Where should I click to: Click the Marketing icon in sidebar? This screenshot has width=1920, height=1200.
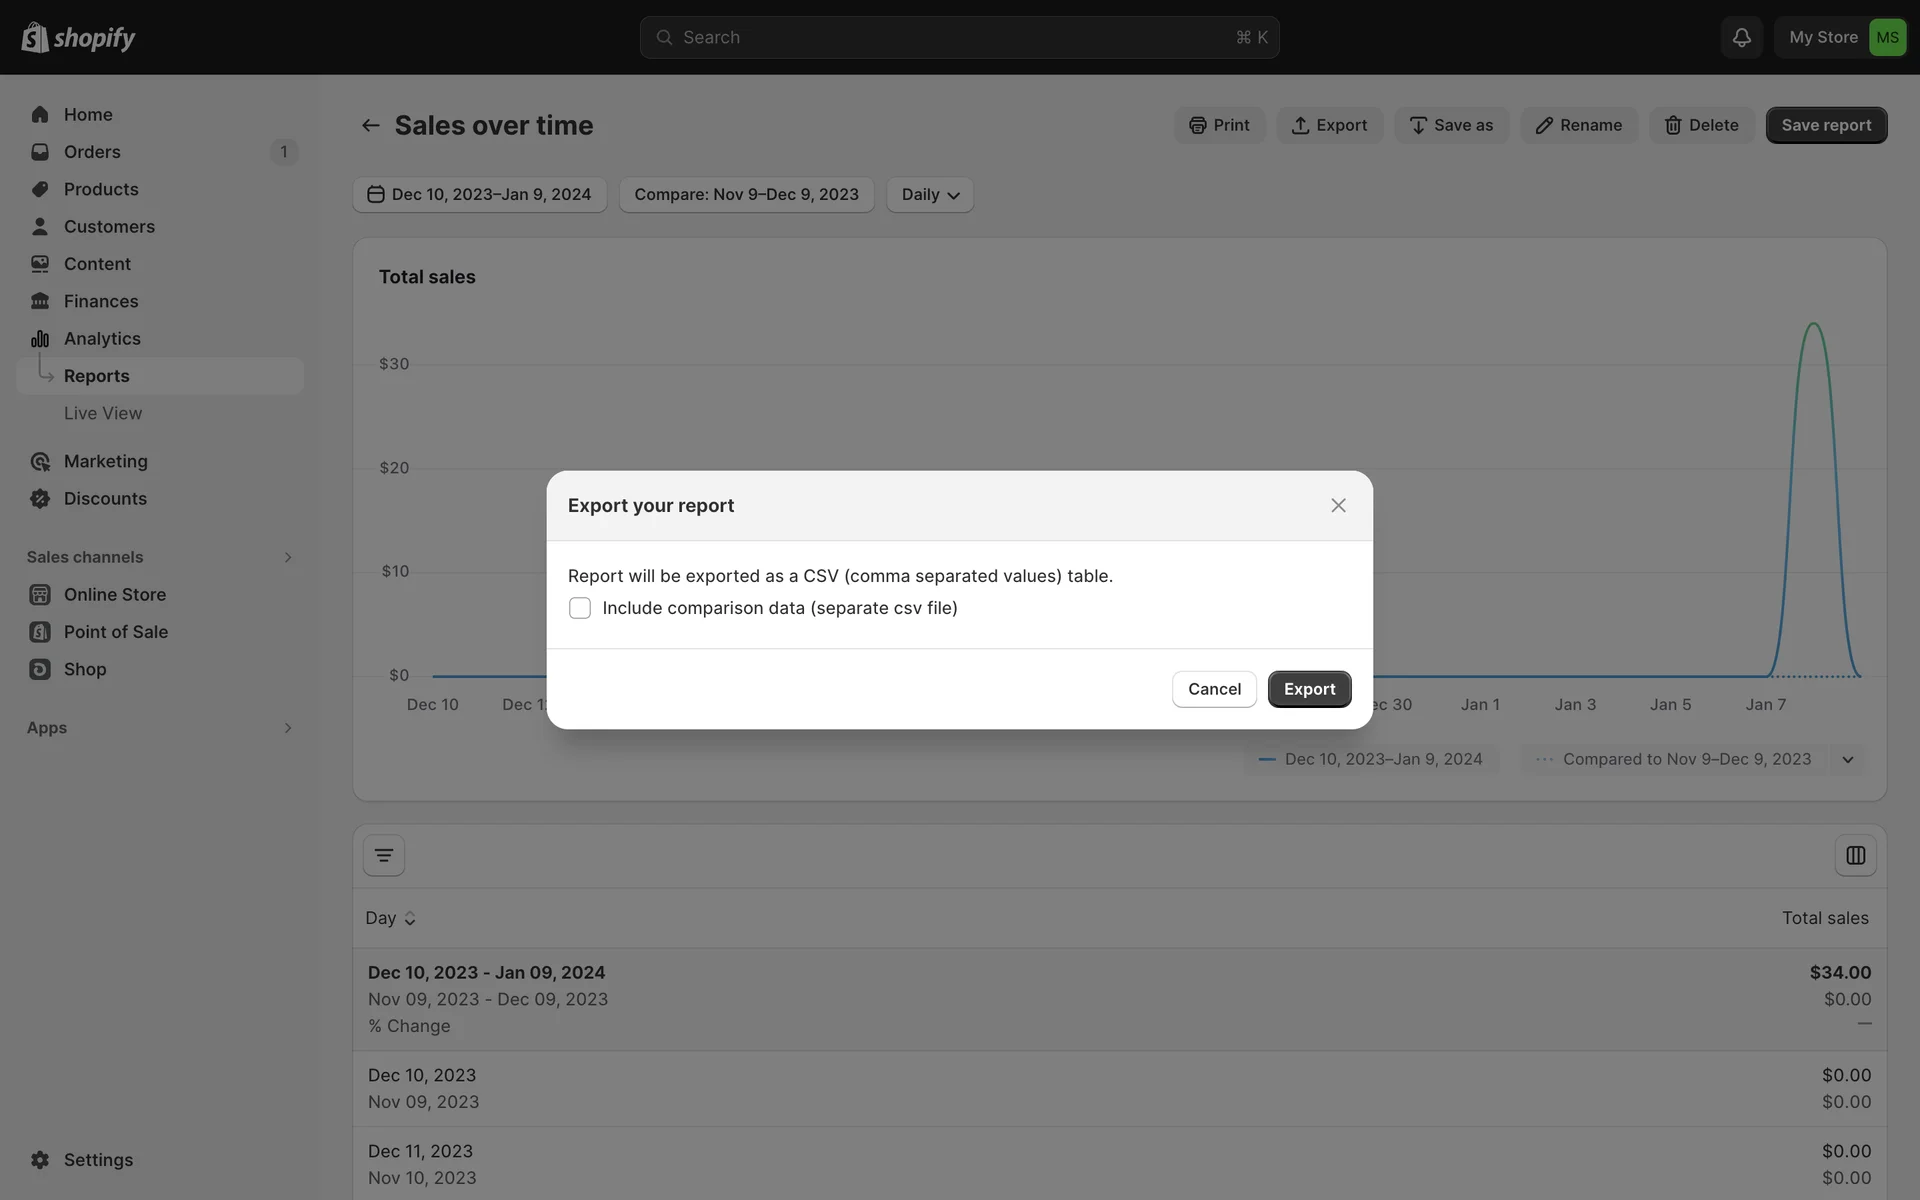(40, 461)
